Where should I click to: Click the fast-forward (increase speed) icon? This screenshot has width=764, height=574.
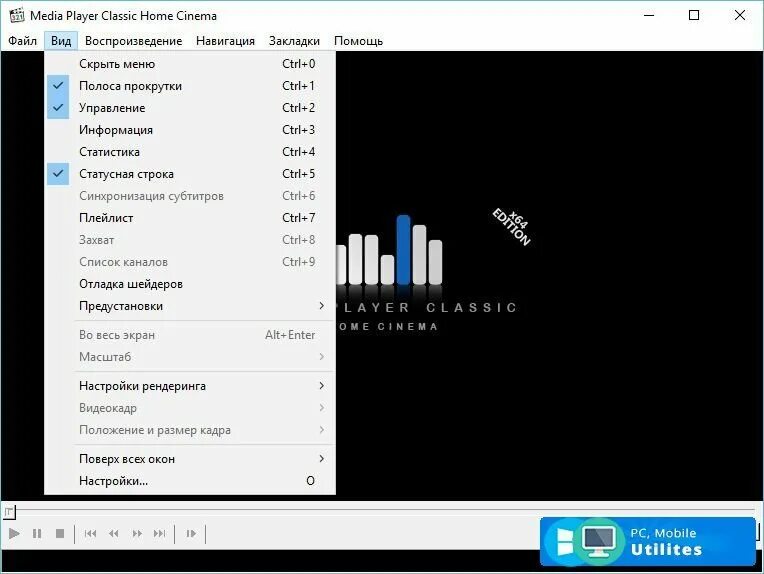pyautogui.click(x=137, y=534)
